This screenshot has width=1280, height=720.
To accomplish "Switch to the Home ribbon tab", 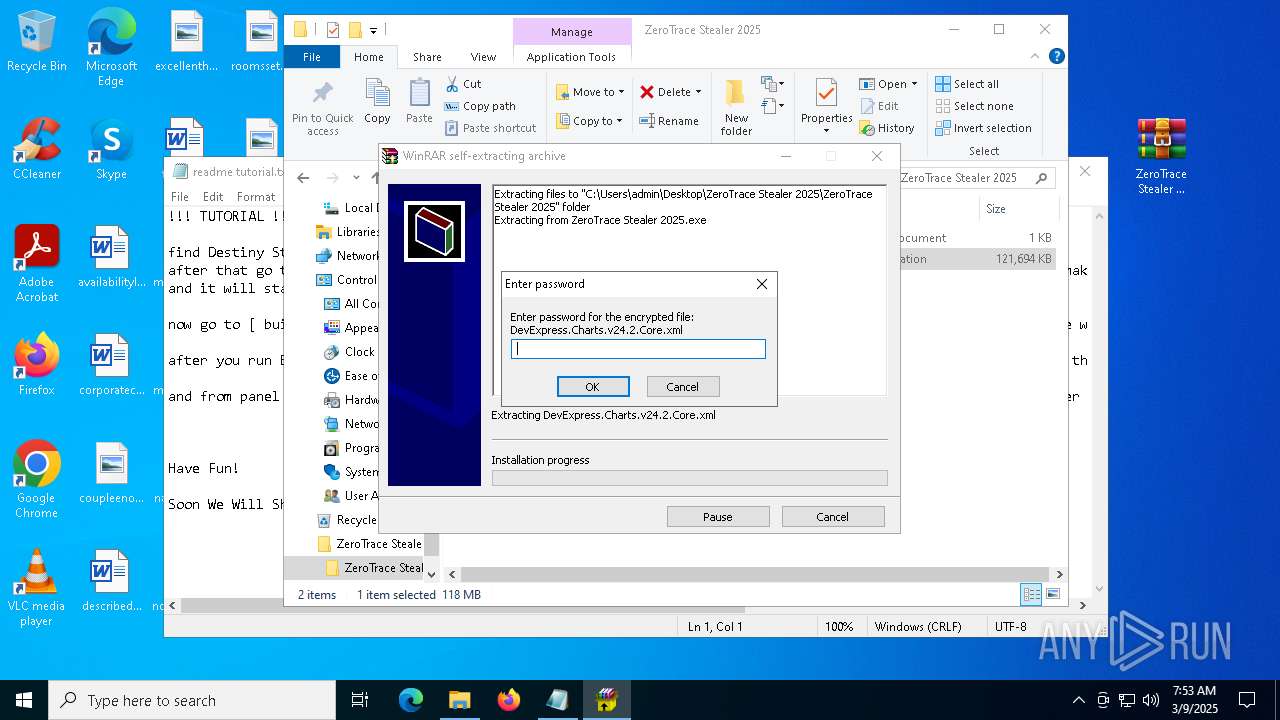I will pos(368,57).
